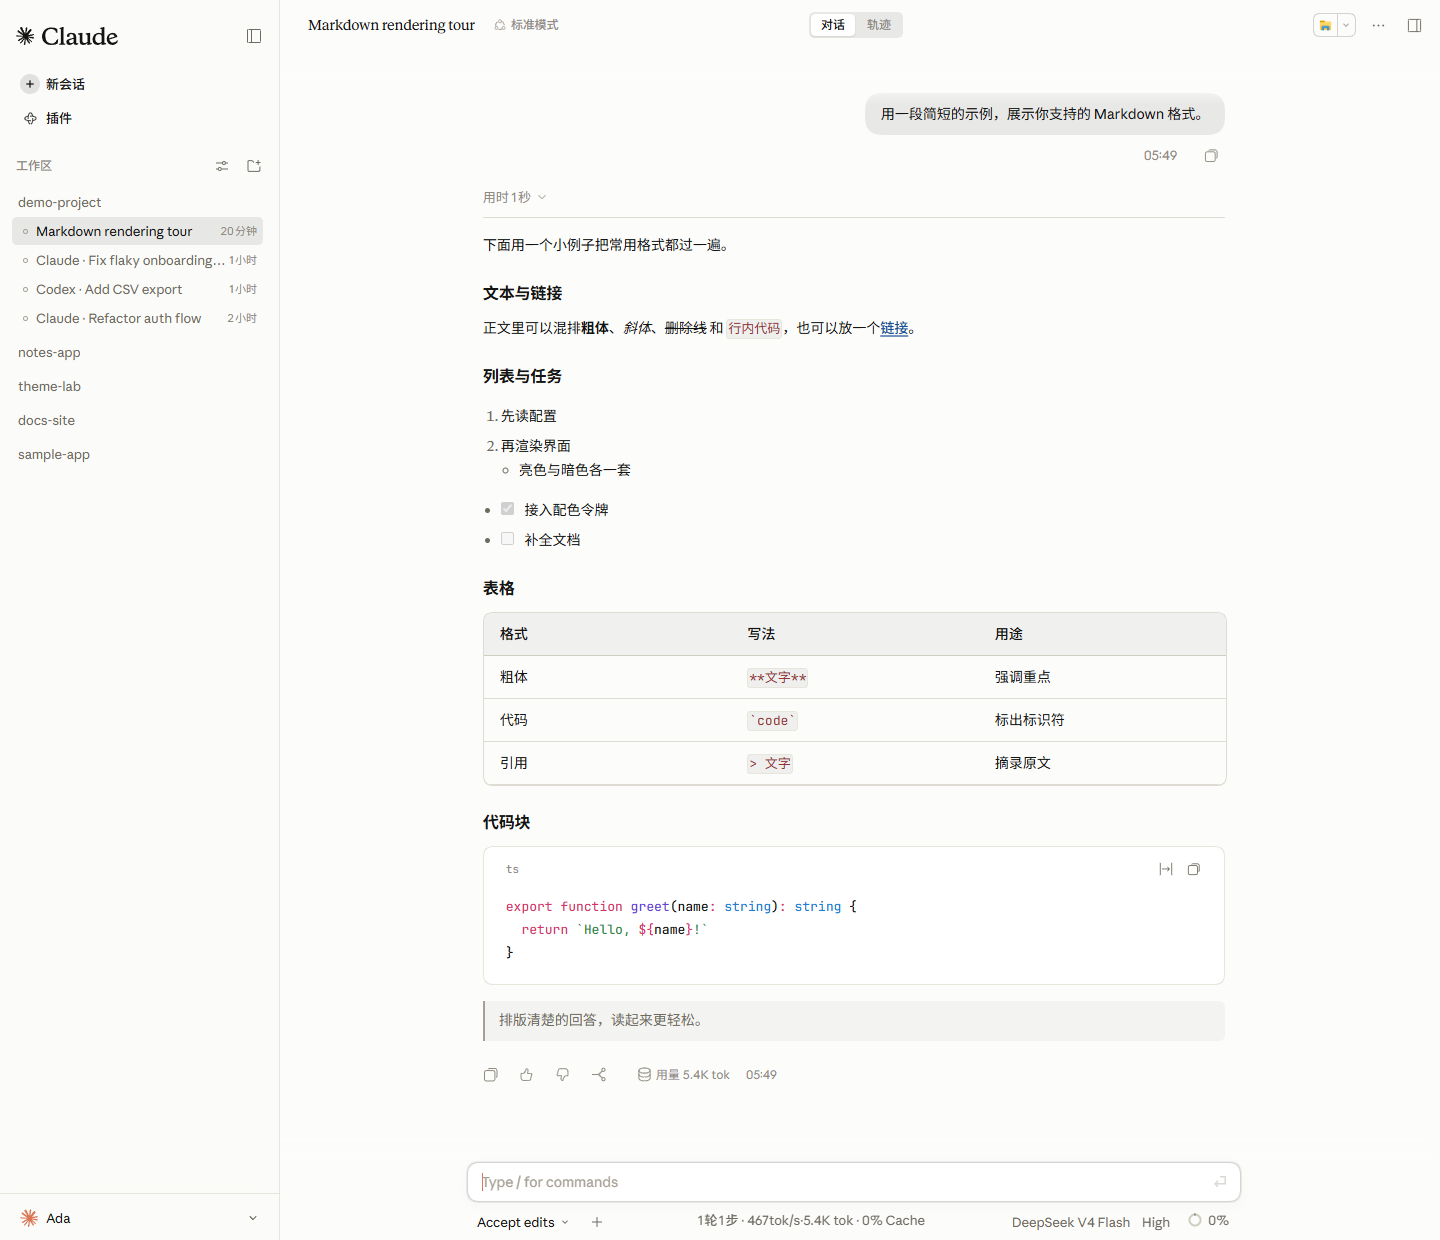Collapse the left sidebar panel icon
Image resolution: width=1440 pixels, height=1240 pixels.
(x=254, y=36)
